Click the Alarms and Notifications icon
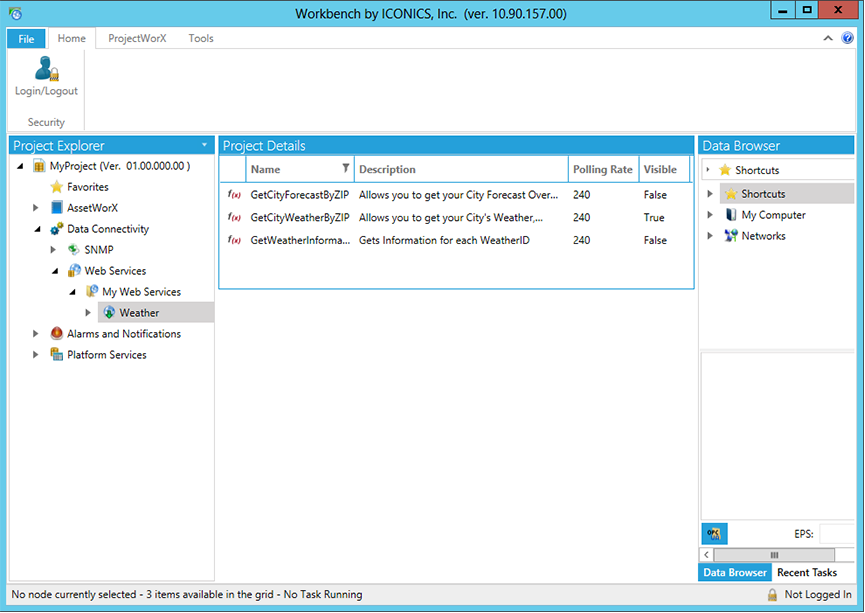The image size is (865, 613). pyautogui.click(x=57, y=334)
